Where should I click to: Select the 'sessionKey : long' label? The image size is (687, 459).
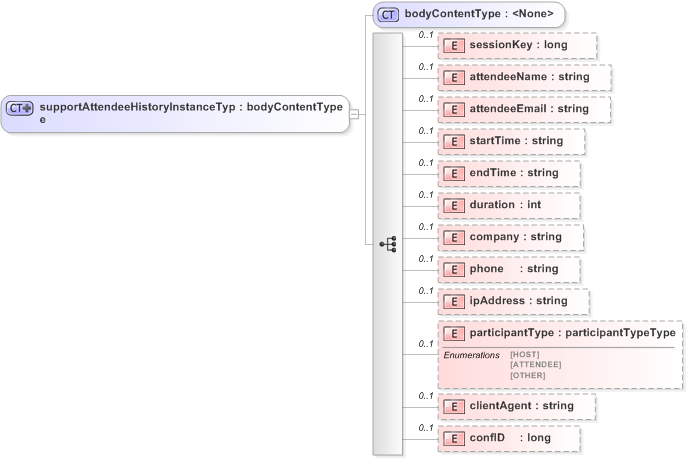pyautogui.click(x=518, y=45)
